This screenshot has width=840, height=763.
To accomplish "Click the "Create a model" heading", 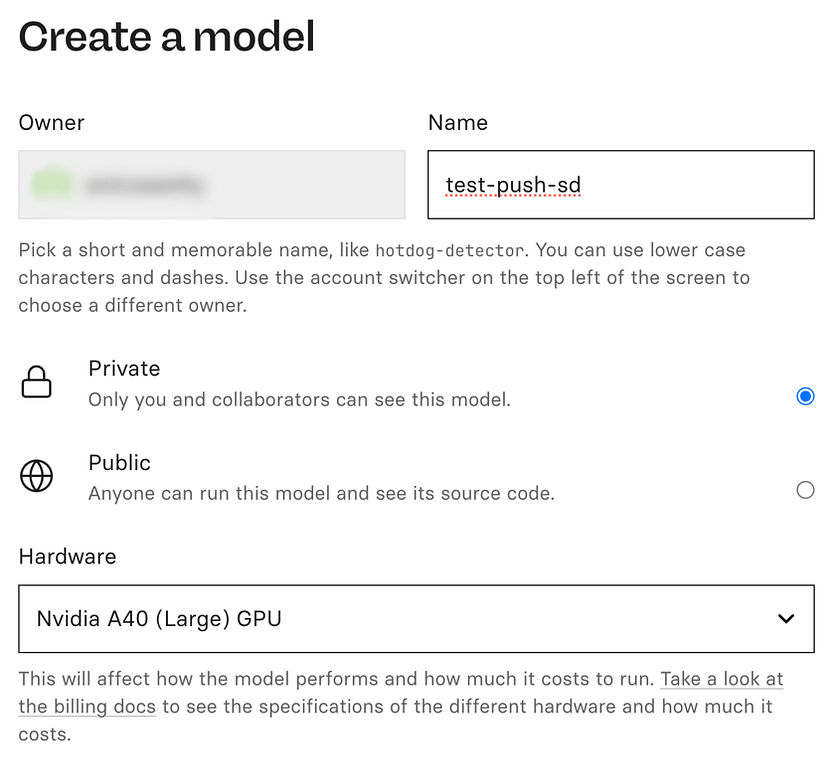I will 167,37.
